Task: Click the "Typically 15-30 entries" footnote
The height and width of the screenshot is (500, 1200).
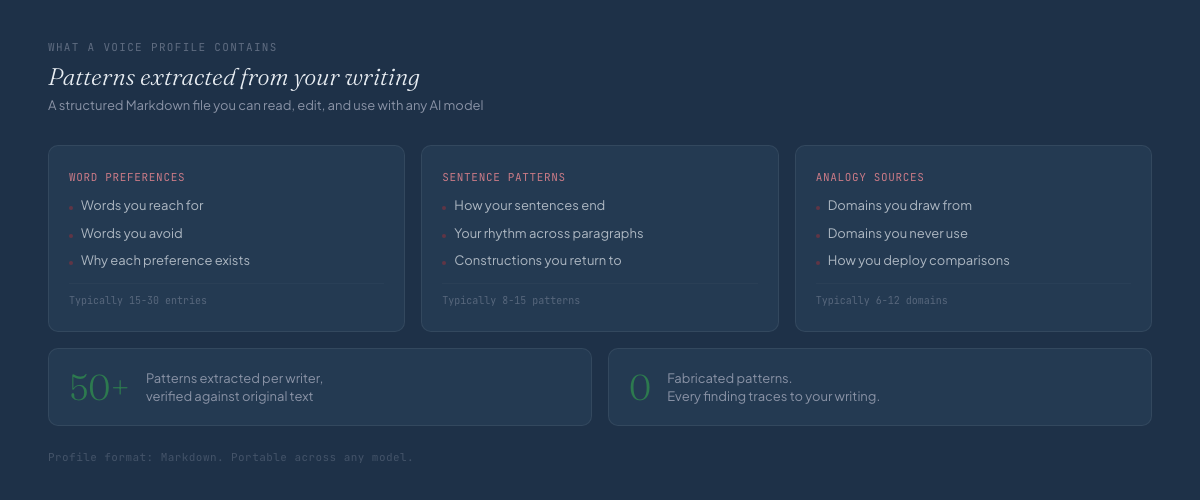Action: click(x=138, y=301)
